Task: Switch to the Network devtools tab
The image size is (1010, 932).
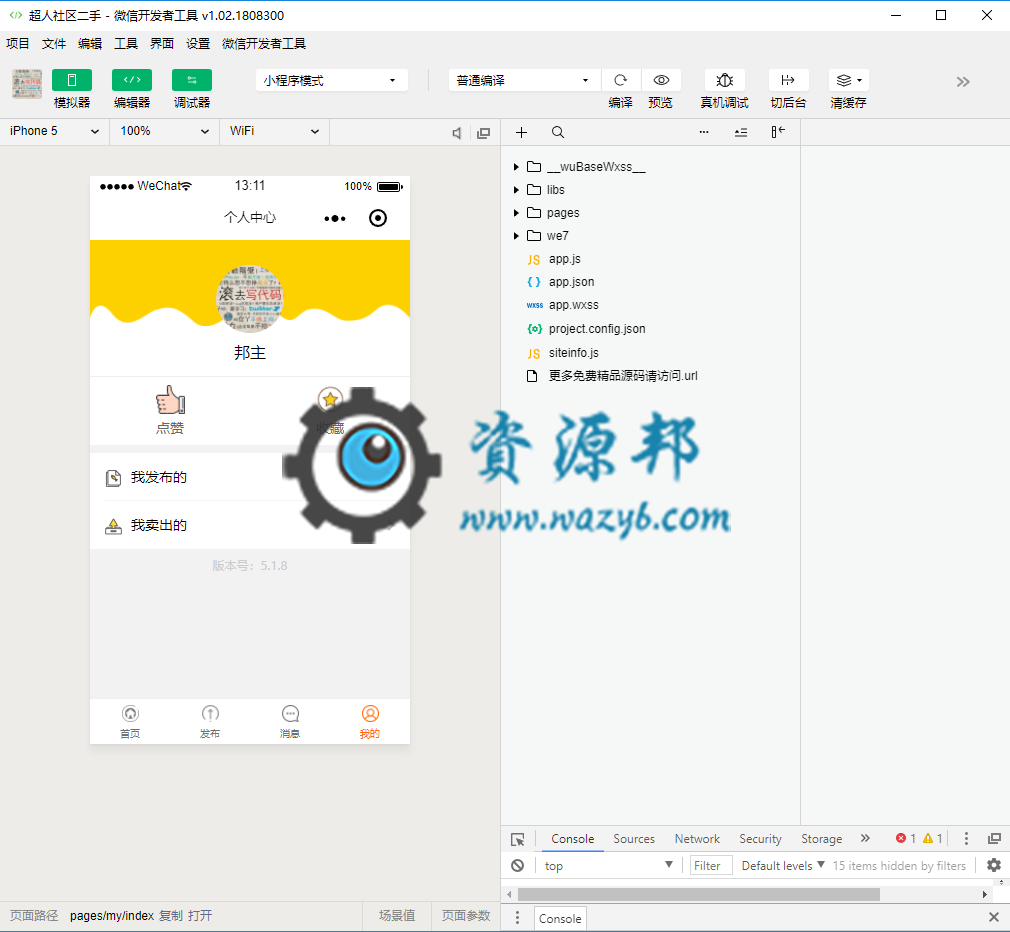Action: (697, 839)
